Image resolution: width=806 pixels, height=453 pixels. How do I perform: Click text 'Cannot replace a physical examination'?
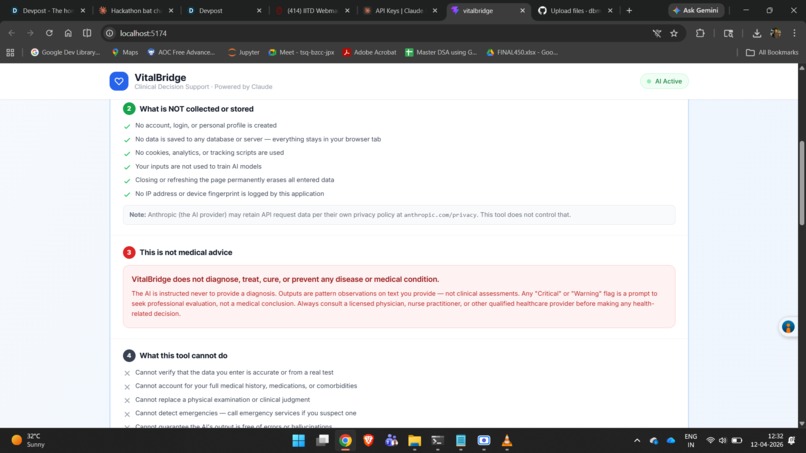click(223, 400)
